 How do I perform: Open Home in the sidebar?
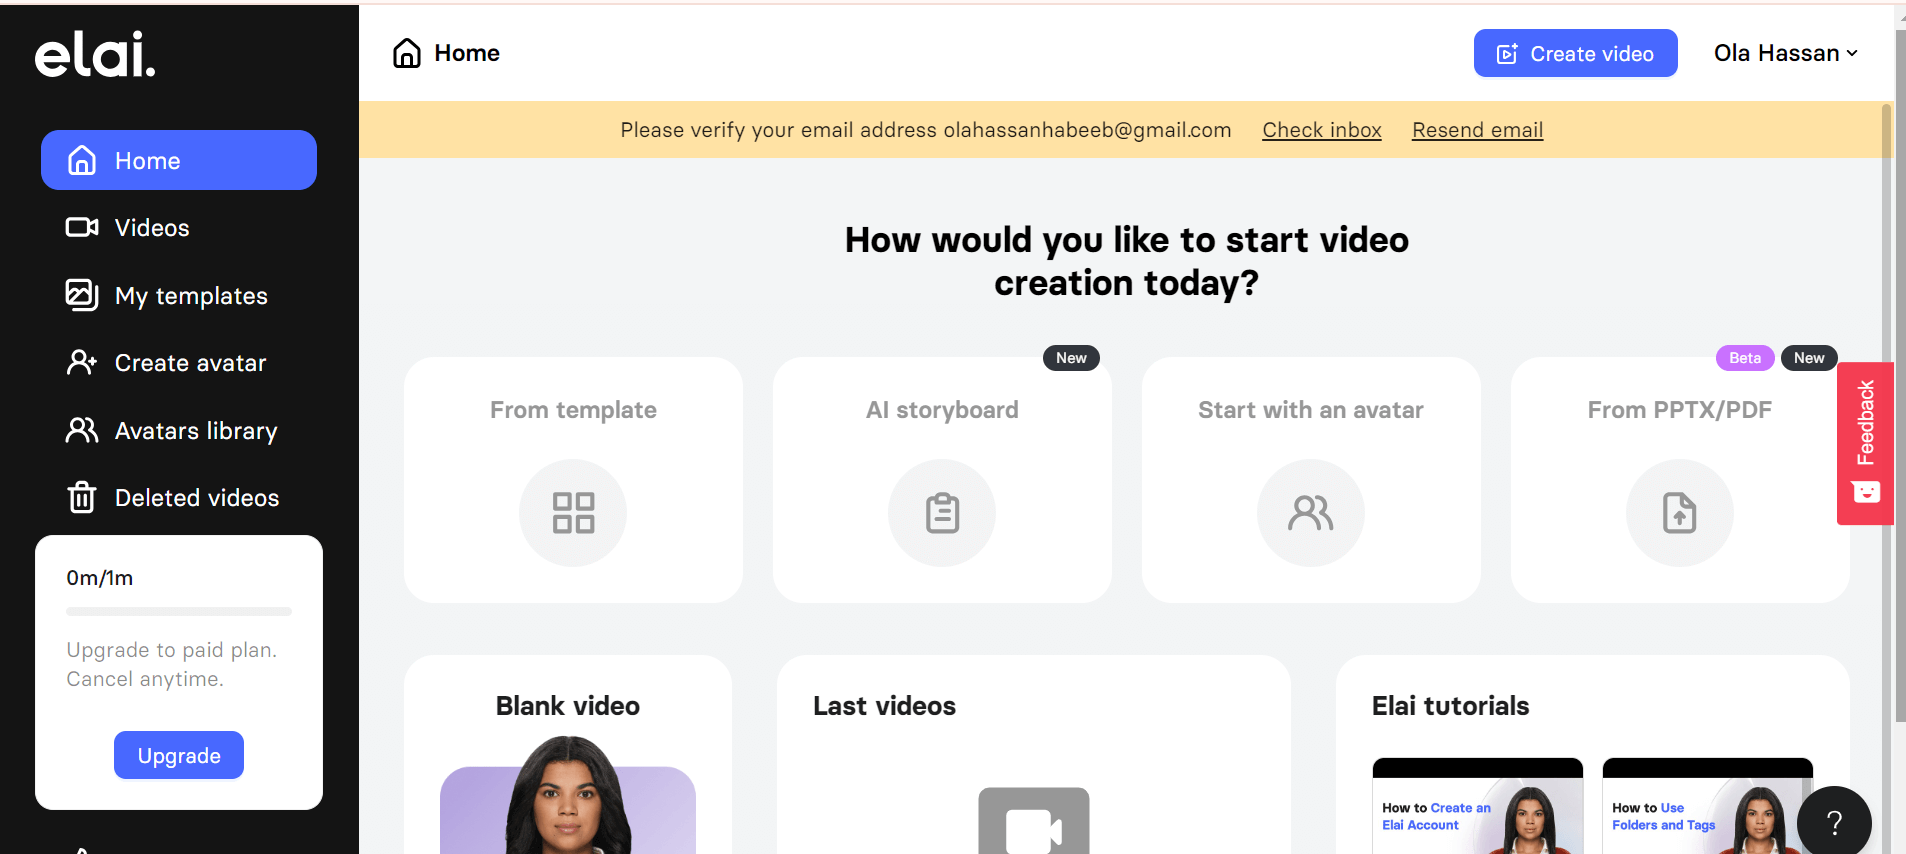coord(179,160)
